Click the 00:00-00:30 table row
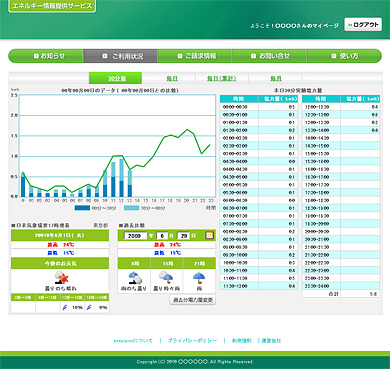 tap(259, 107)
